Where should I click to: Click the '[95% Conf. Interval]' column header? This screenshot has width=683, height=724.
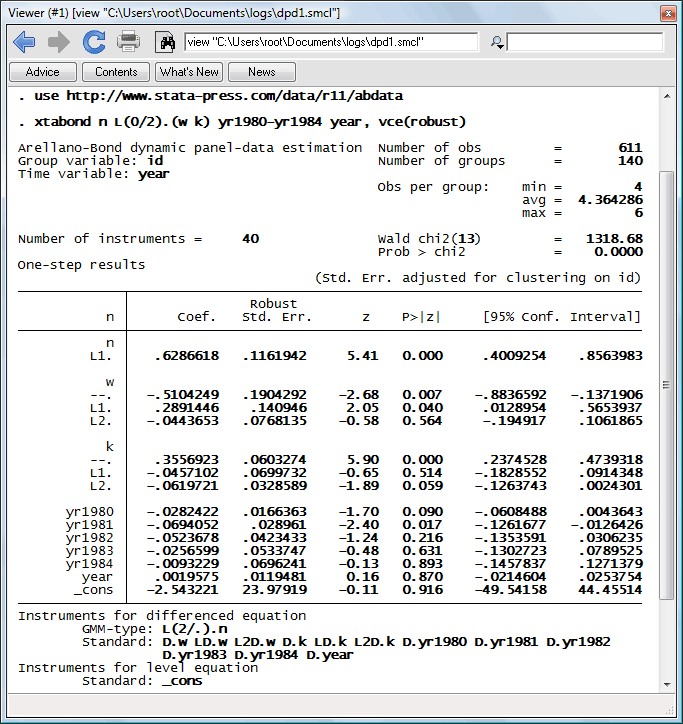pos(562,317)
